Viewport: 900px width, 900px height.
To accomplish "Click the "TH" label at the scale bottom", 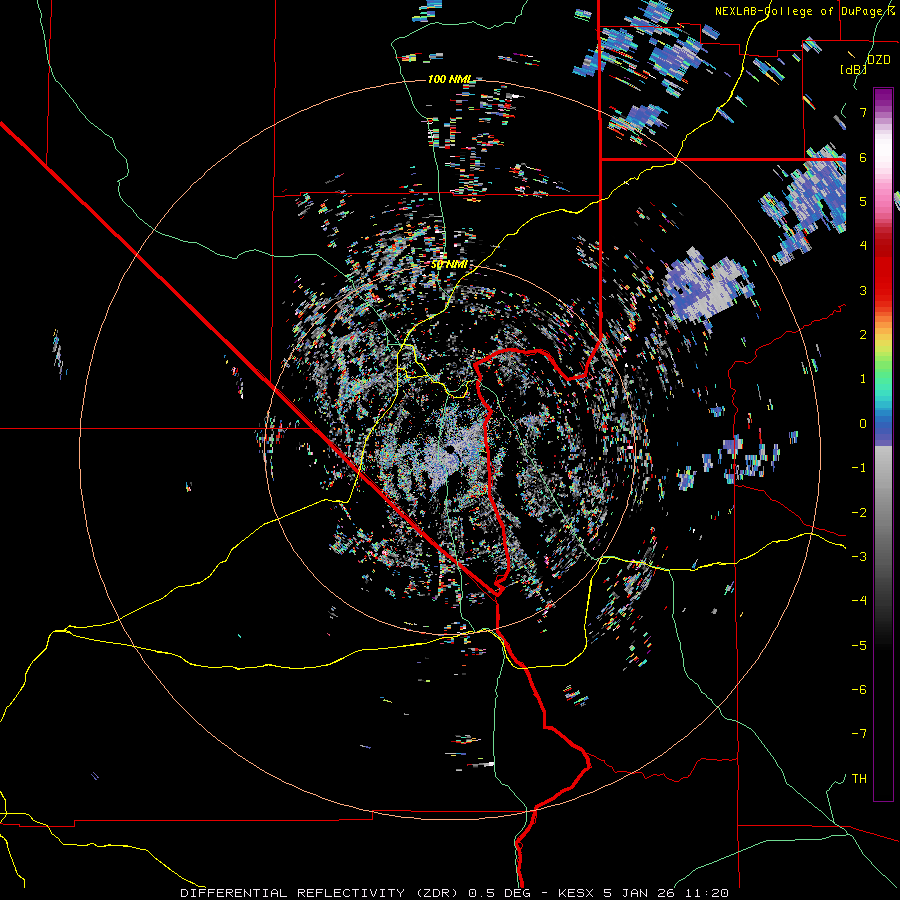I will (x=859, y=778).
